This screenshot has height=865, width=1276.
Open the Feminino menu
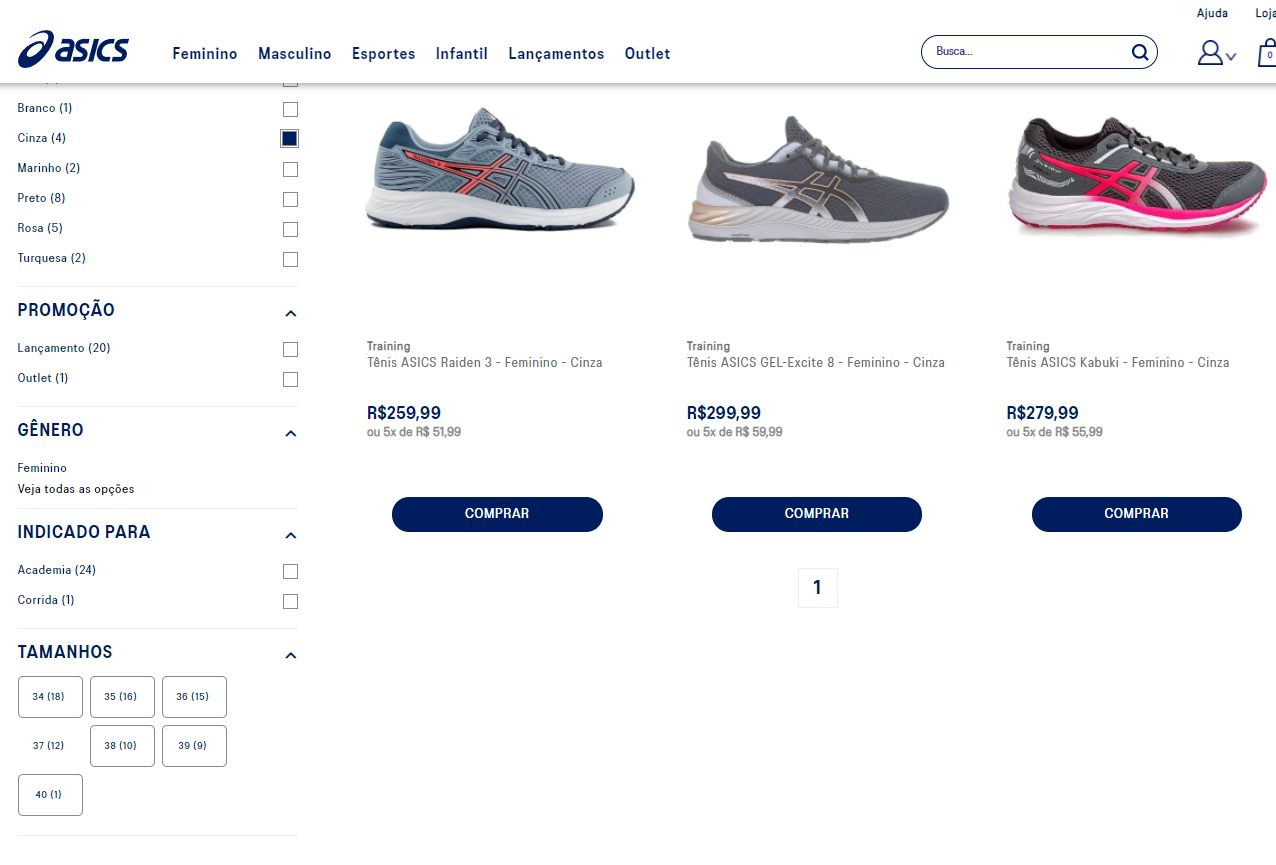pyautogui.click(x=205, y=54)
